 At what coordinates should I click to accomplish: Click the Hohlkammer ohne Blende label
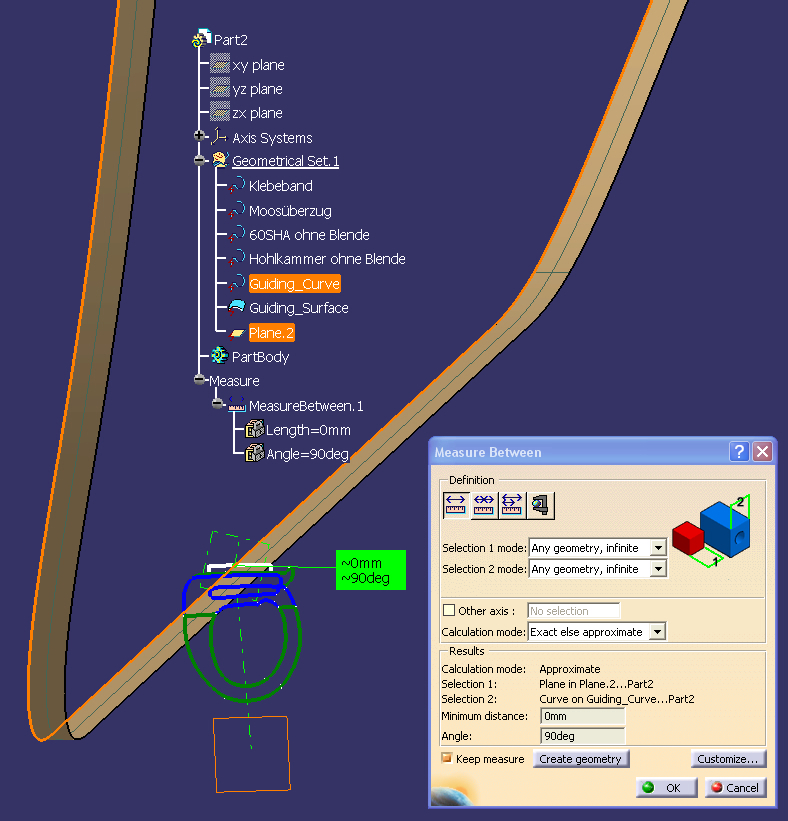(327, 259)
